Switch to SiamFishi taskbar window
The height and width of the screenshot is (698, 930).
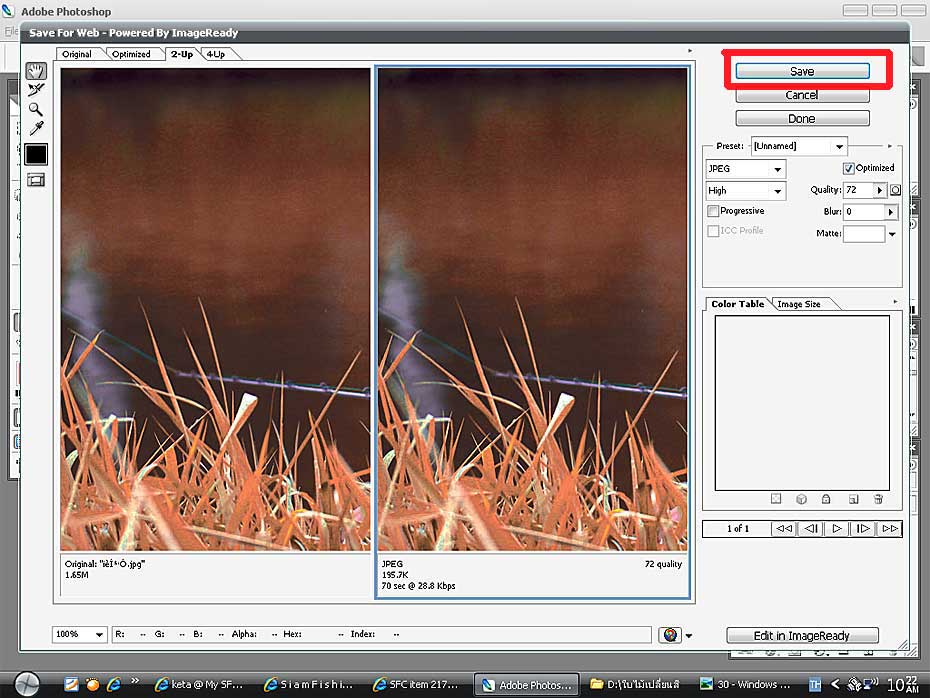coord(309,684)
